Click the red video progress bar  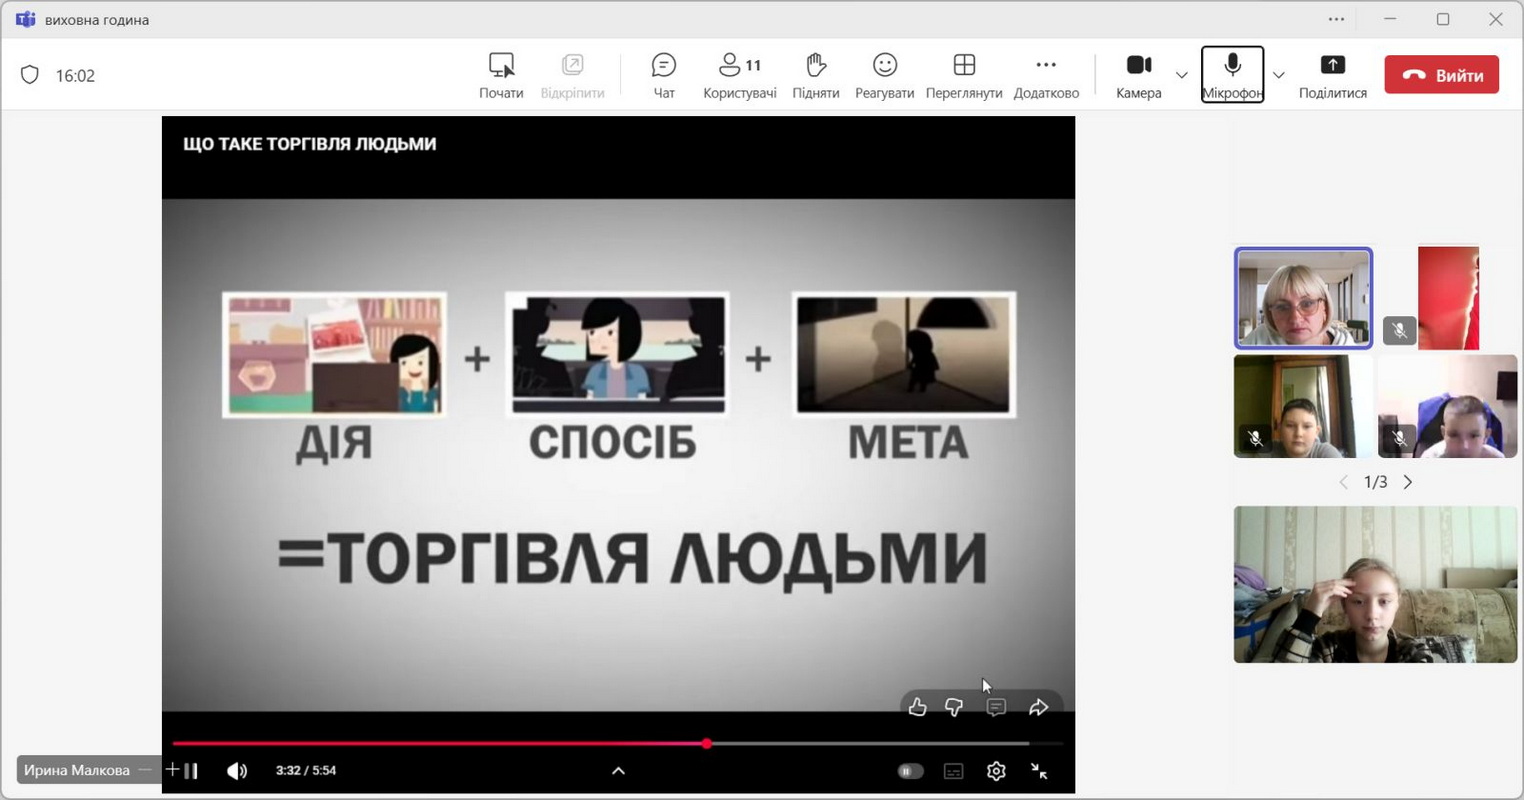[x=440, y=744]
